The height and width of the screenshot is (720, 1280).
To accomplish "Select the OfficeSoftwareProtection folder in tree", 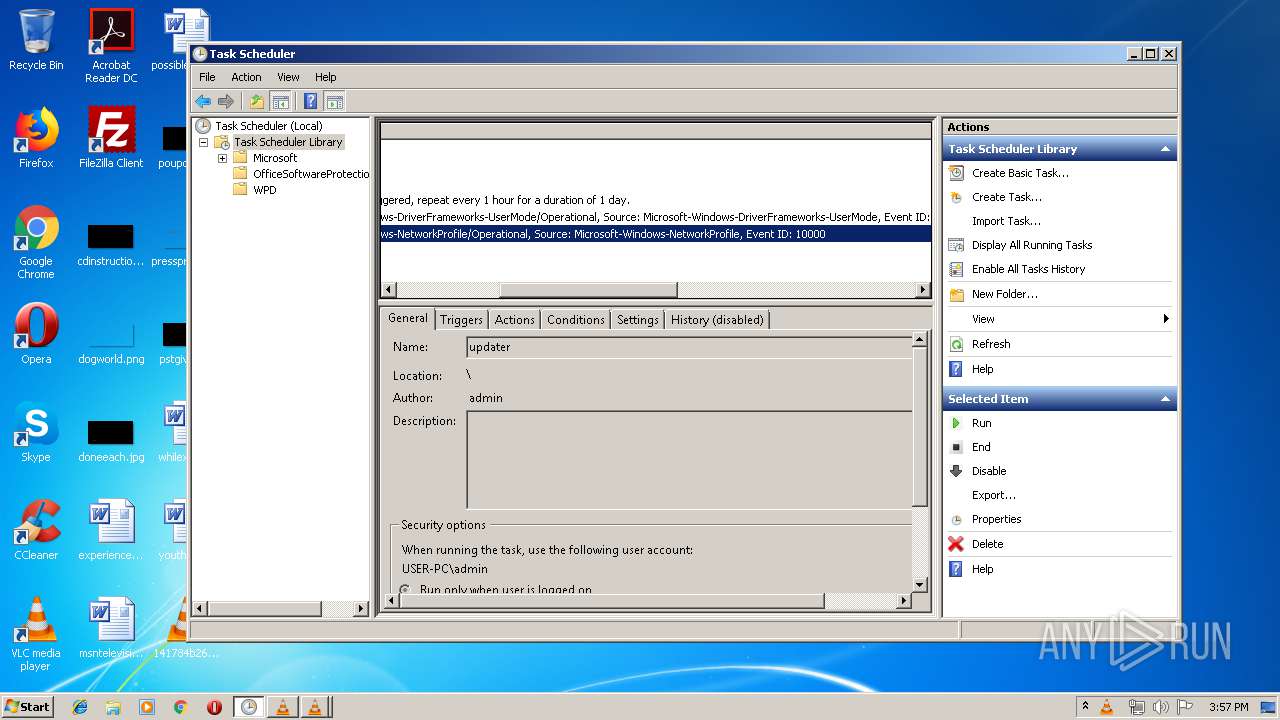I will 311,174.
